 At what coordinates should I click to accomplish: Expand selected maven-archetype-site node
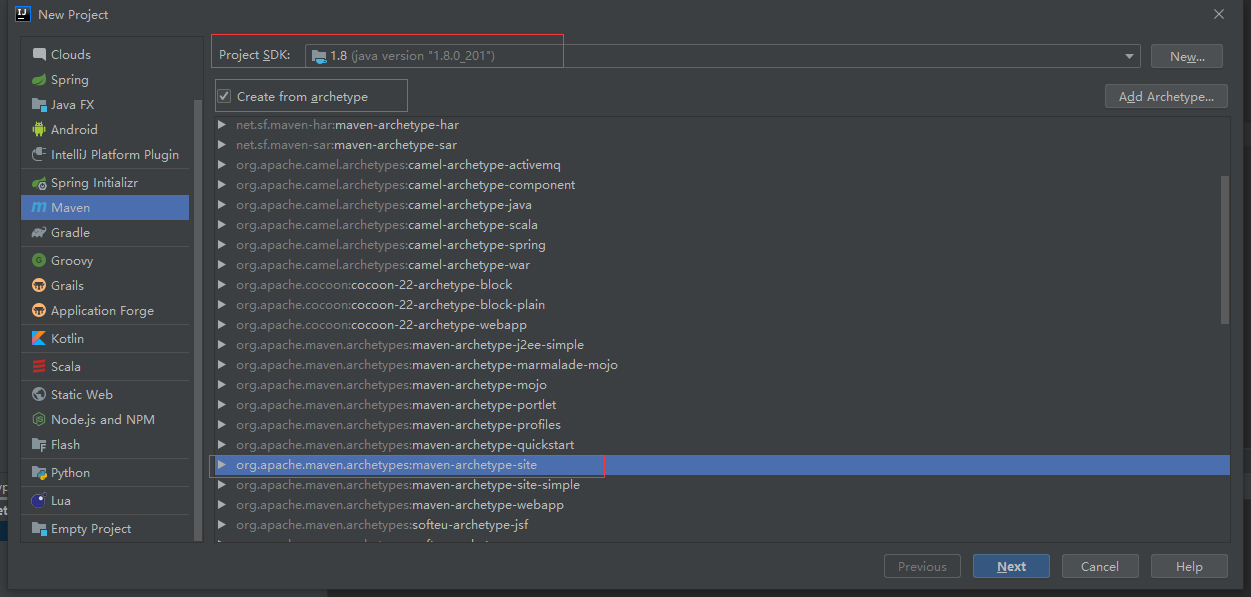click(x=222, y=465)
